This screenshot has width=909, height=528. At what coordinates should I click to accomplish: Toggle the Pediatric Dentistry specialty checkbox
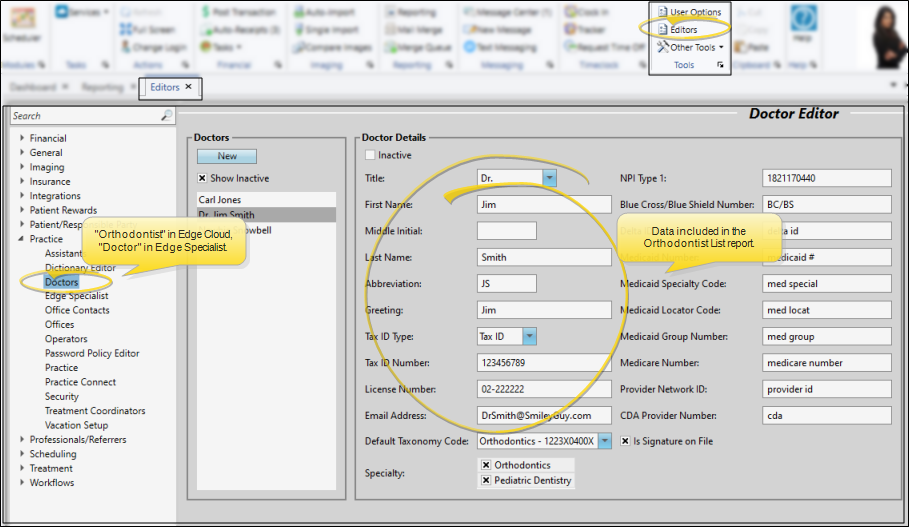[x=486, y=480]
